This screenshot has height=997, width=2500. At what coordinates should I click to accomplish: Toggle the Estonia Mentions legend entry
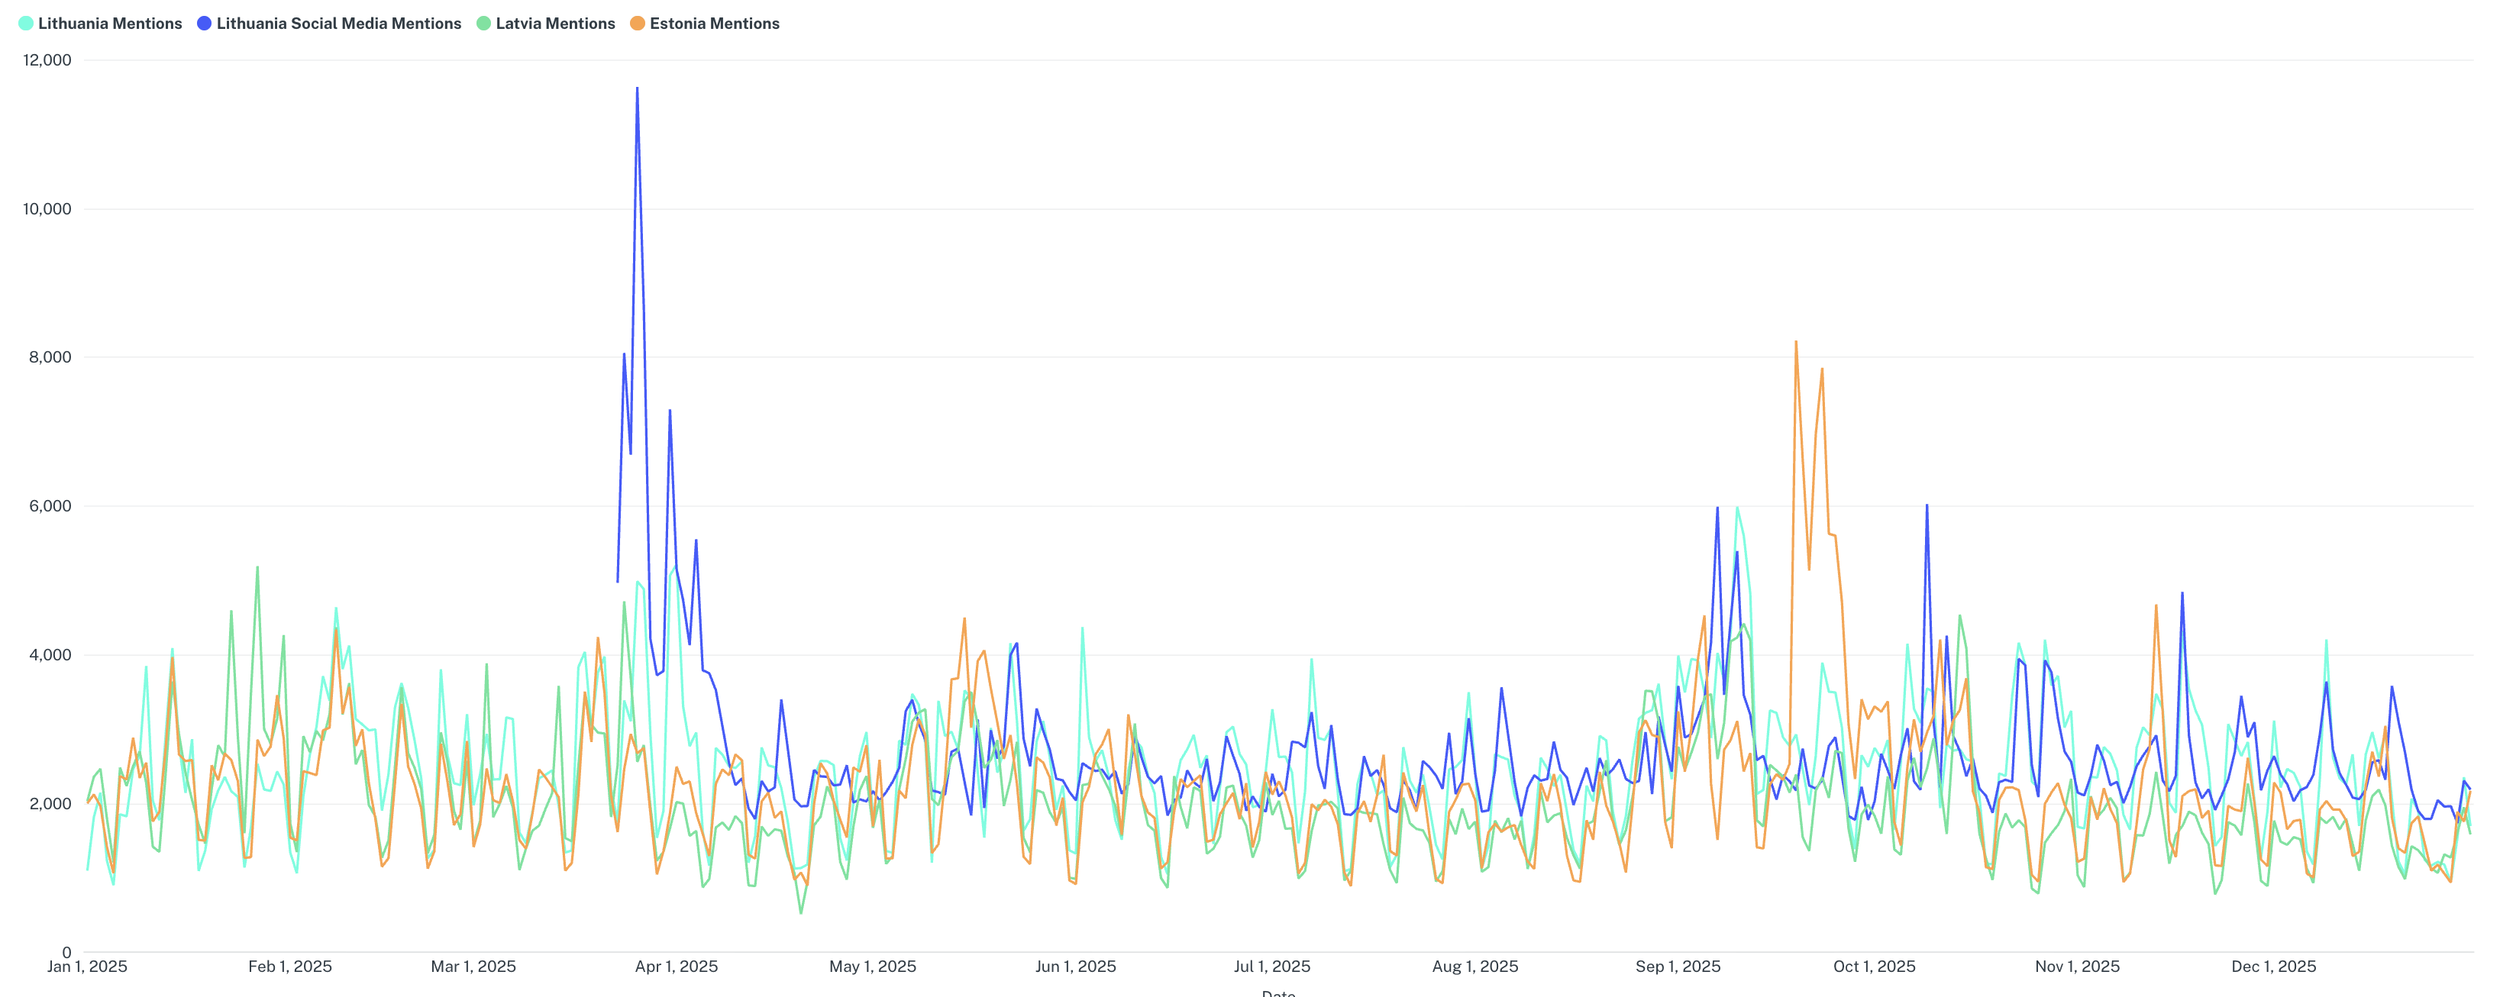click(x=705, y=23)
